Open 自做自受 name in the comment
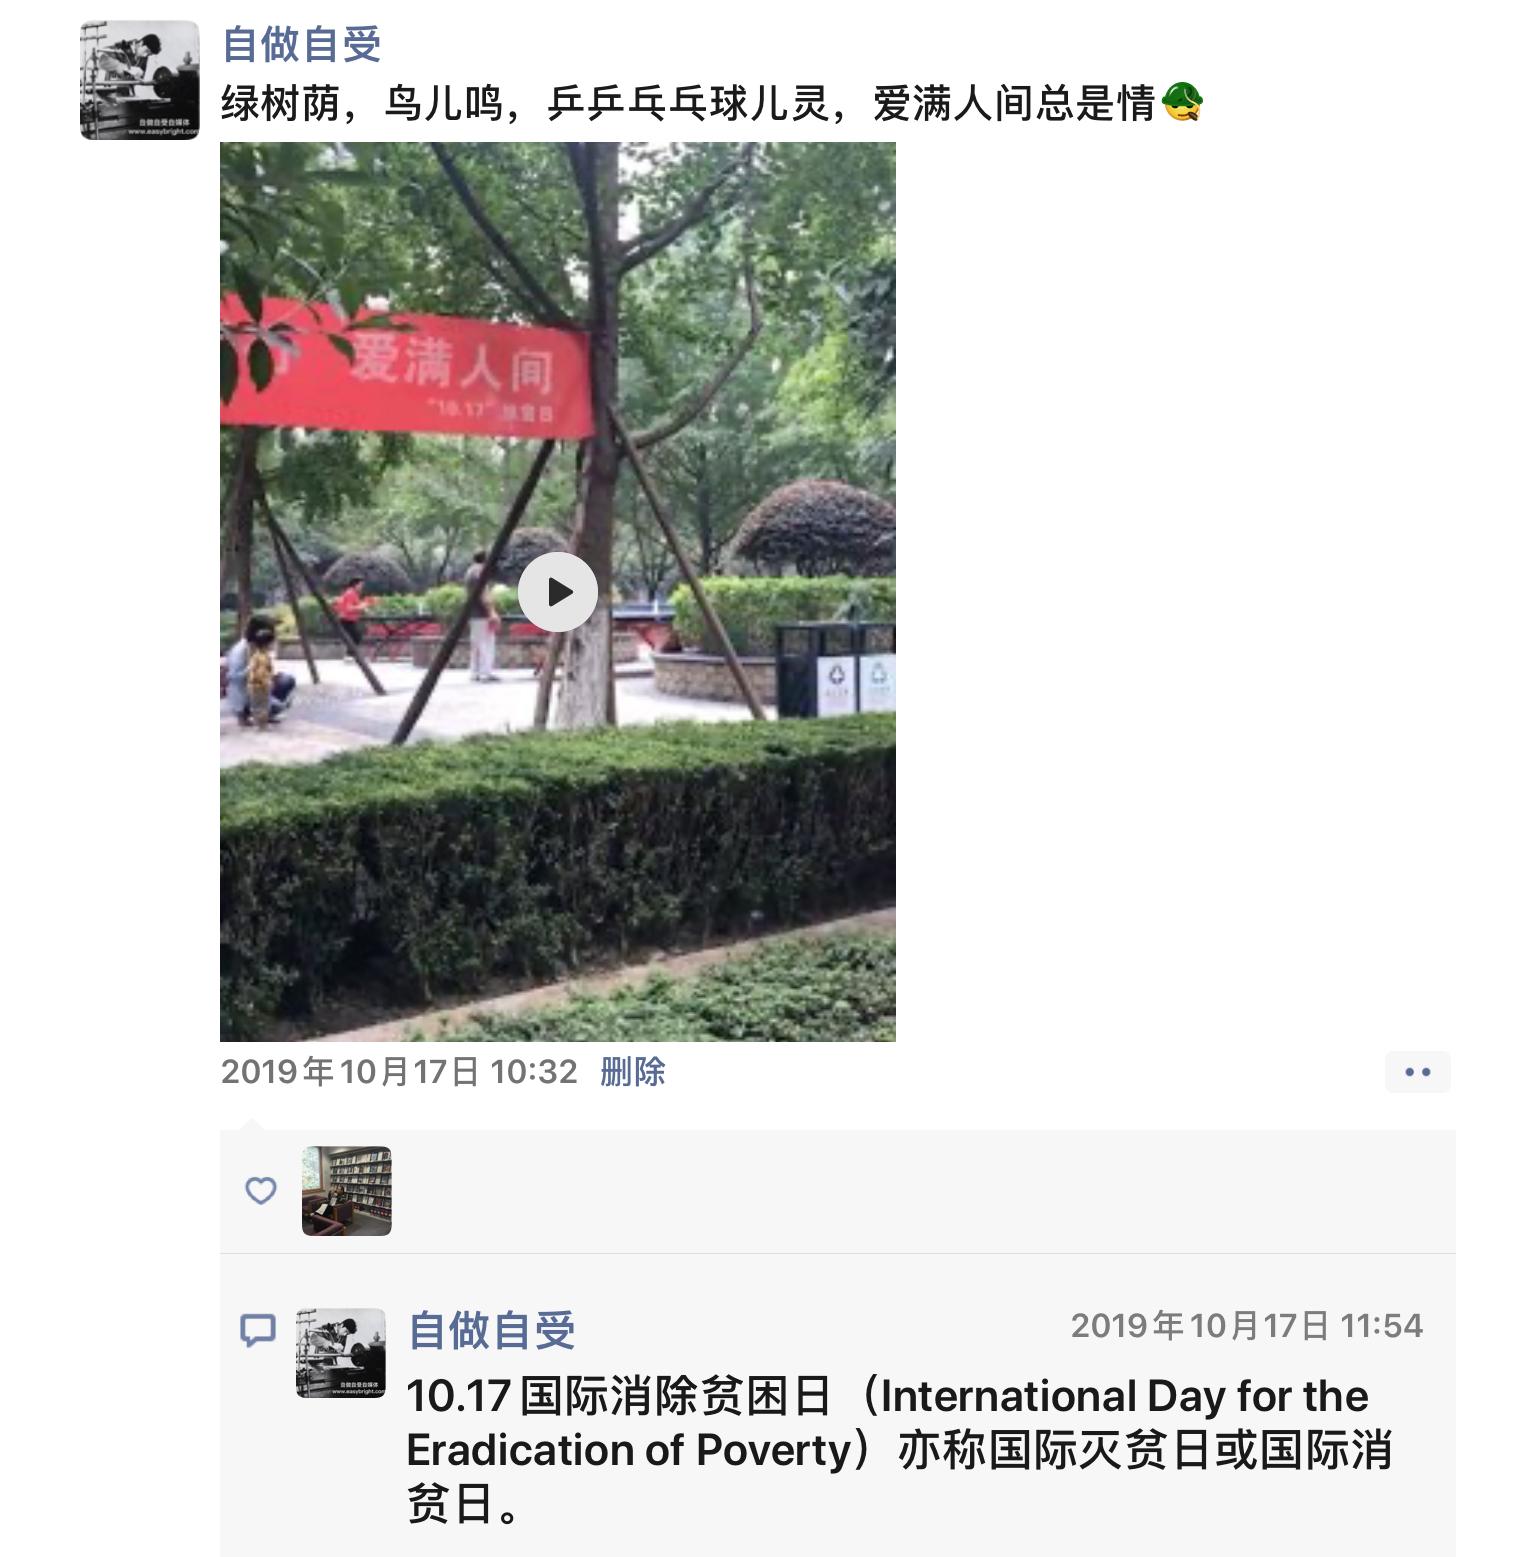Viewport: 1536px width, 1557px height. [x=491, y=1331]
